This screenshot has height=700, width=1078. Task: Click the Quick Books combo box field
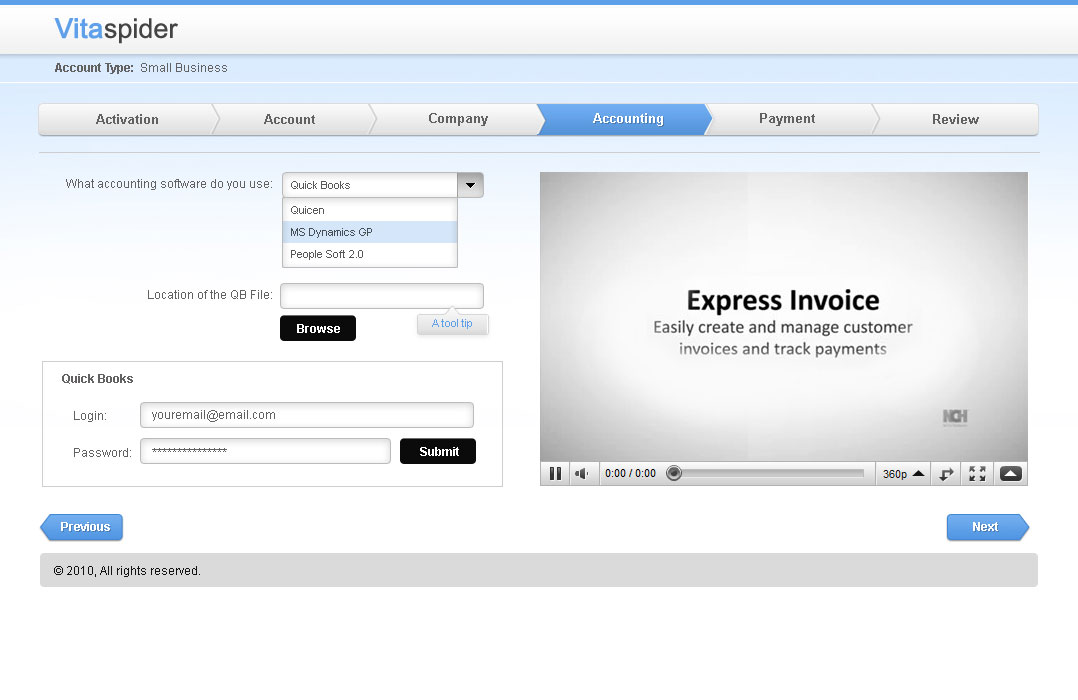(370, 185)
